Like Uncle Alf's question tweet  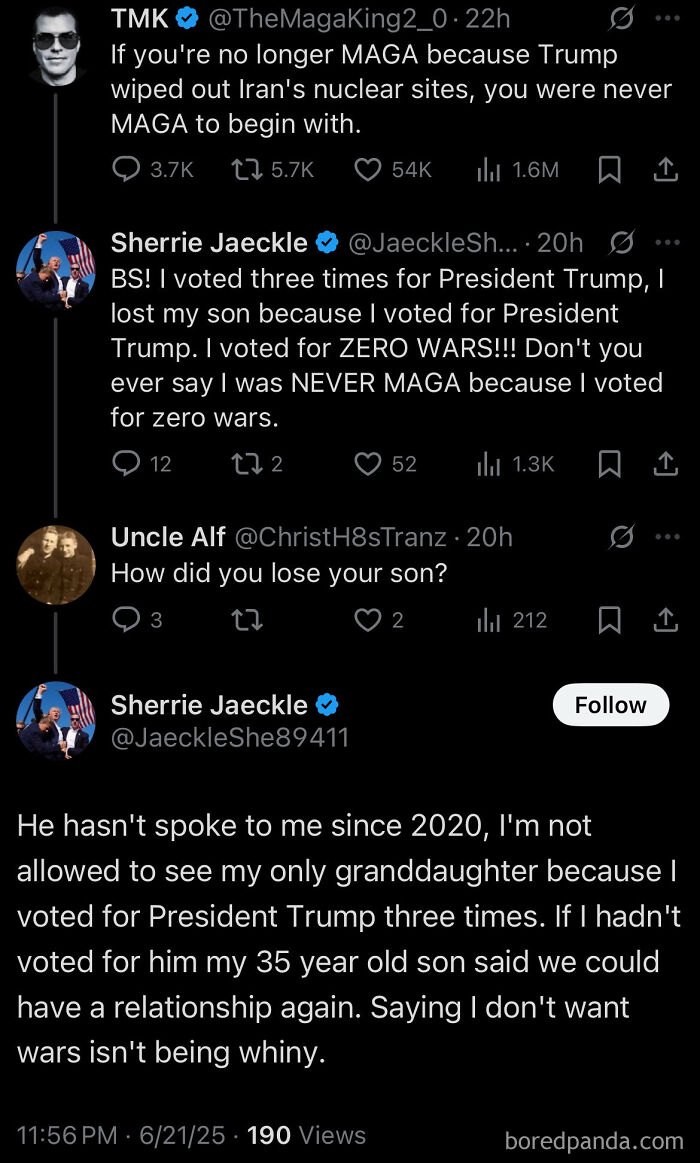(368, 621)
